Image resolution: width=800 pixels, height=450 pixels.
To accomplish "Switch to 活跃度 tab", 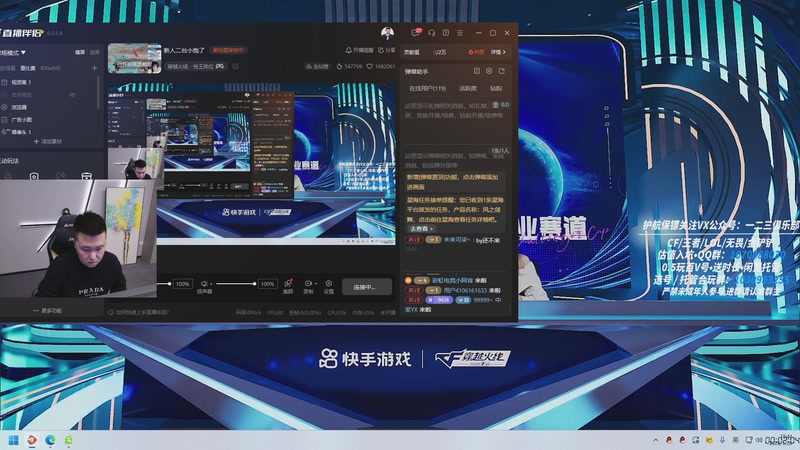I will click(467, 88).
